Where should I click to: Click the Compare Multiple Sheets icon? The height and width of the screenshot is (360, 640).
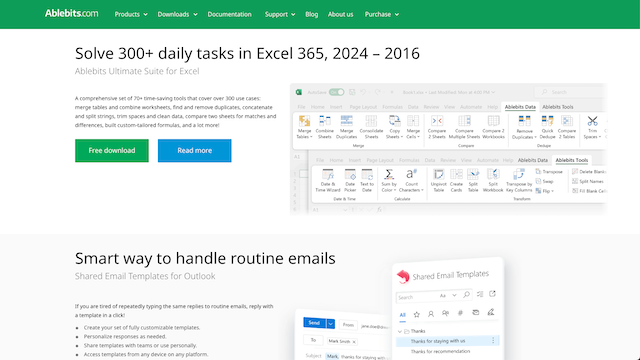(x=464, y=121)
